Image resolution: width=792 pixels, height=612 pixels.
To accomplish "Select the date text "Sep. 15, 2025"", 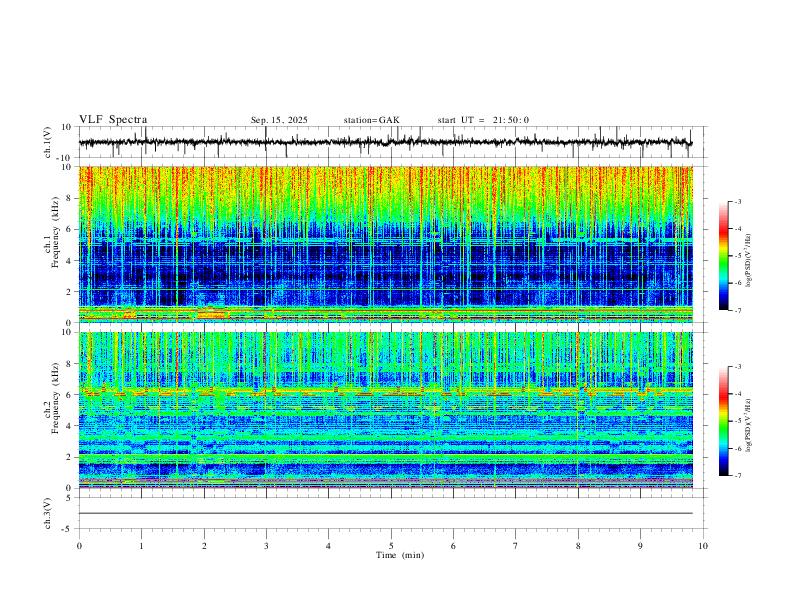I will click(279, 120).
